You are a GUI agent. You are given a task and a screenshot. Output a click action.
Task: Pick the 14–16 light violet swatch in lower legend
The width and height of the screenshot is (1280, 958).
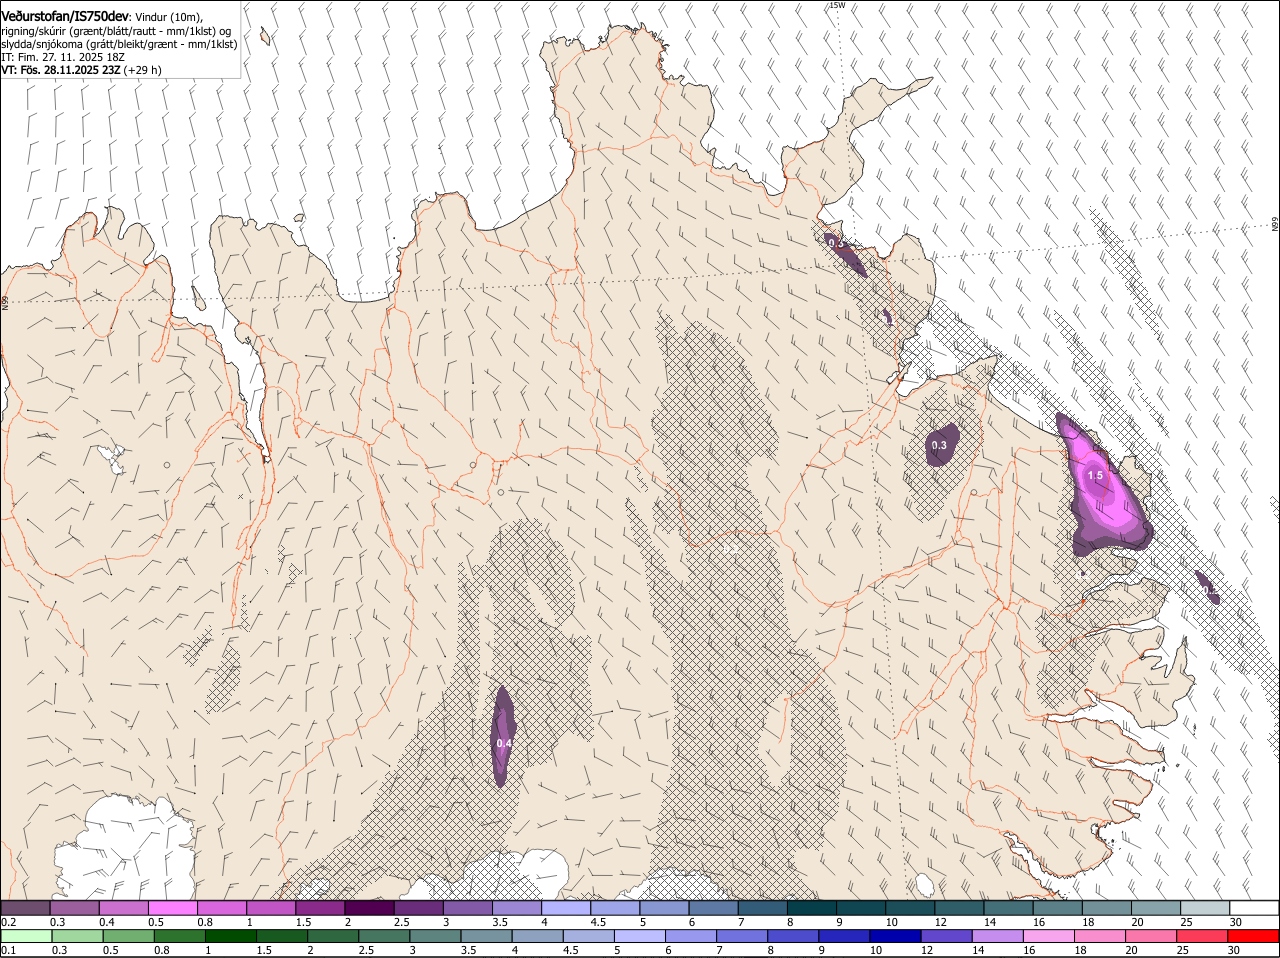pos(997,936)
